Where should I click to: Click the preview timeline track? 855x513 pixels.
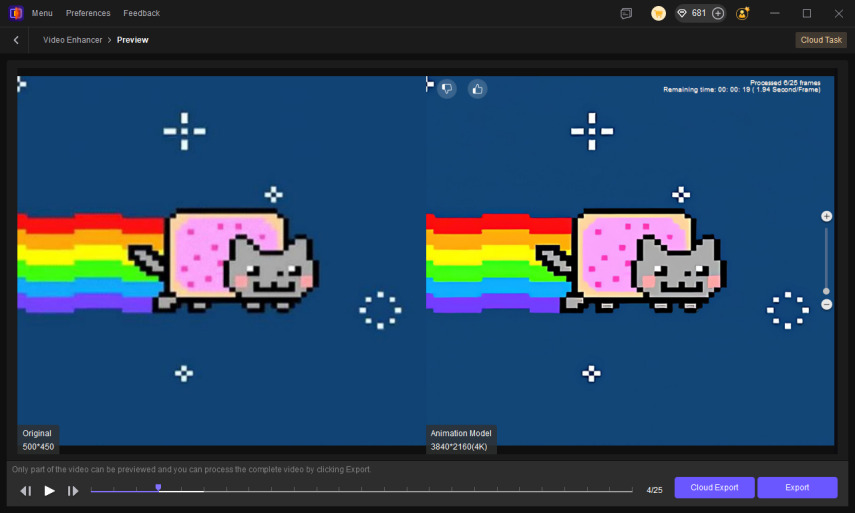362,491
